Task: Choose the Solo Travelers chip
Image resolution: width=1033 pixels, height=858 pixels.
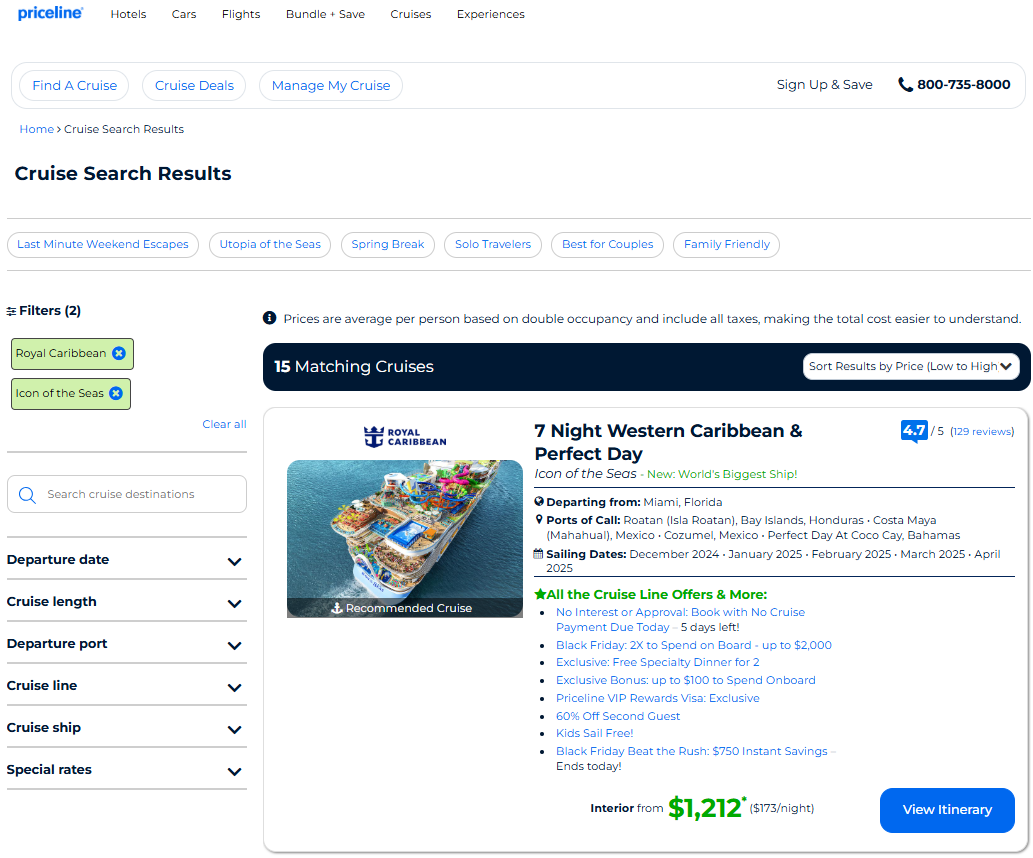Action: pos(493,244)
